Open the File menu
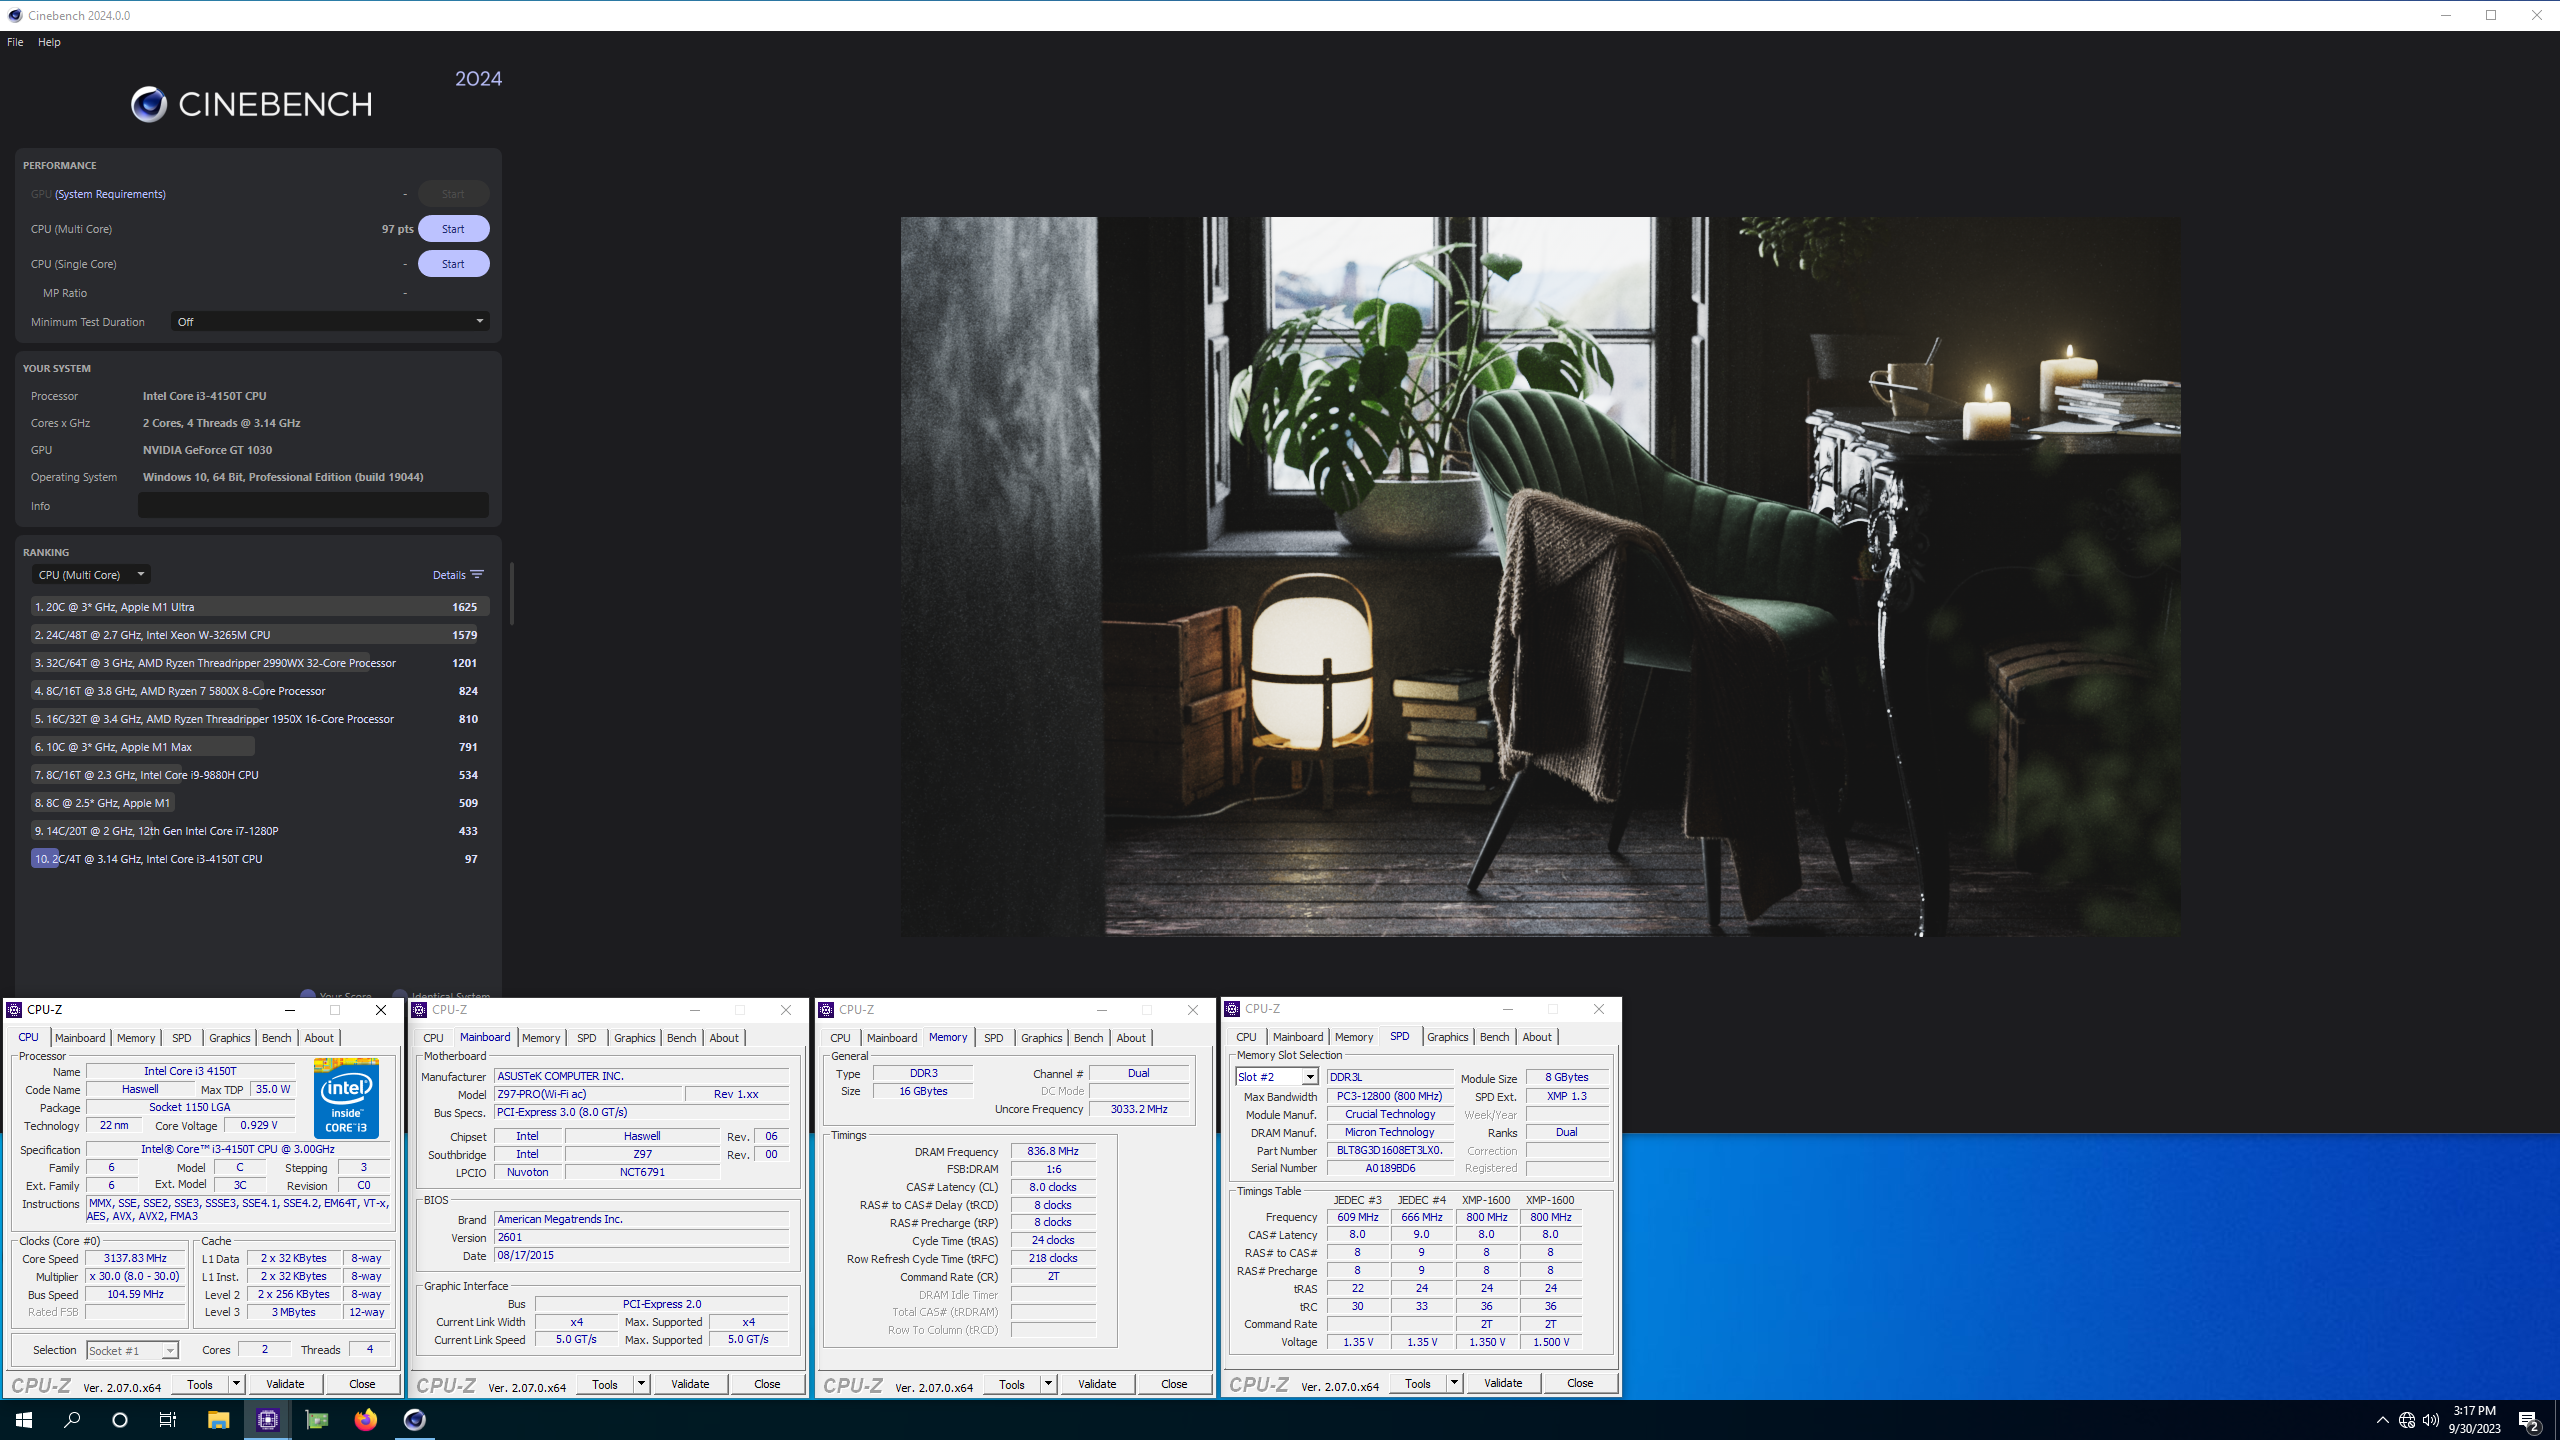2560x1440 pixels. pyautogui.click(x=15, y=42)
